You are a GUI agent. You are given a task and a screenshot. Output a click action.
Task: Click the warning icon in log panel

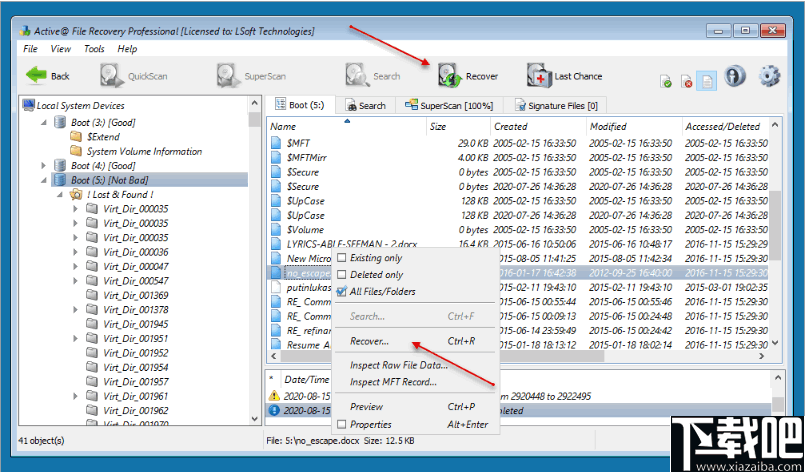(274, 396)
